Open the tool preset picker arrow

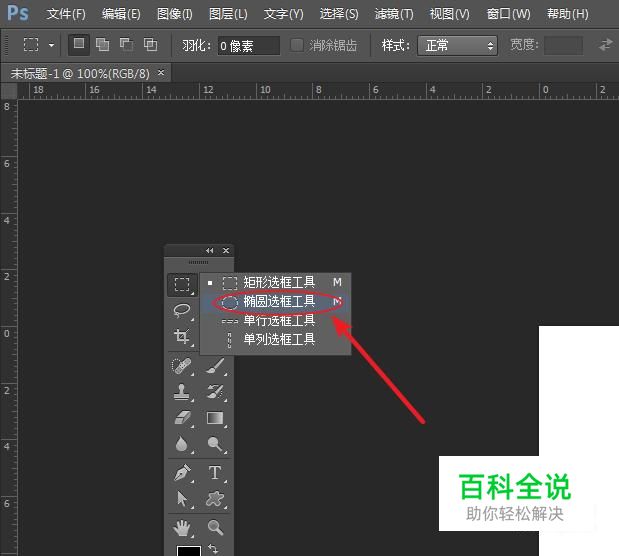click(x=52, y=45)
